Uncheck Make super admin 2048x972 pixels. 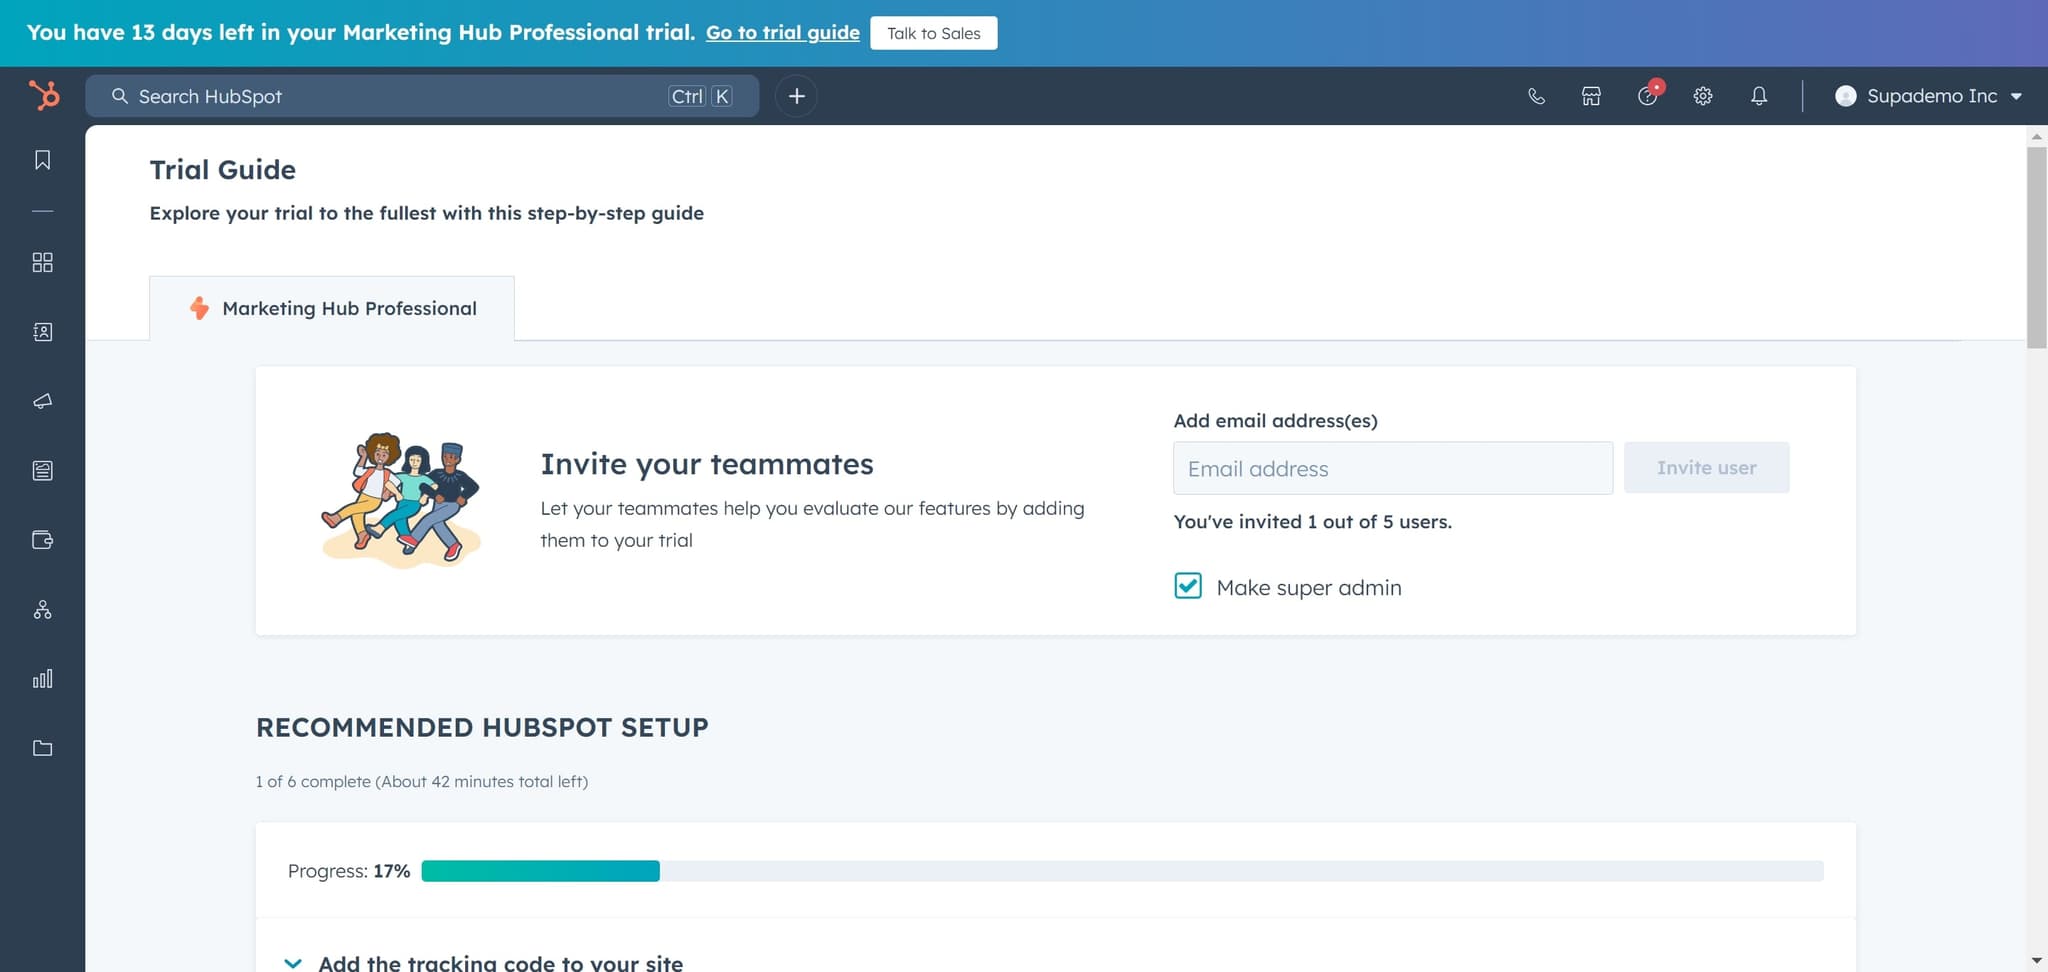pos(1187,586)
